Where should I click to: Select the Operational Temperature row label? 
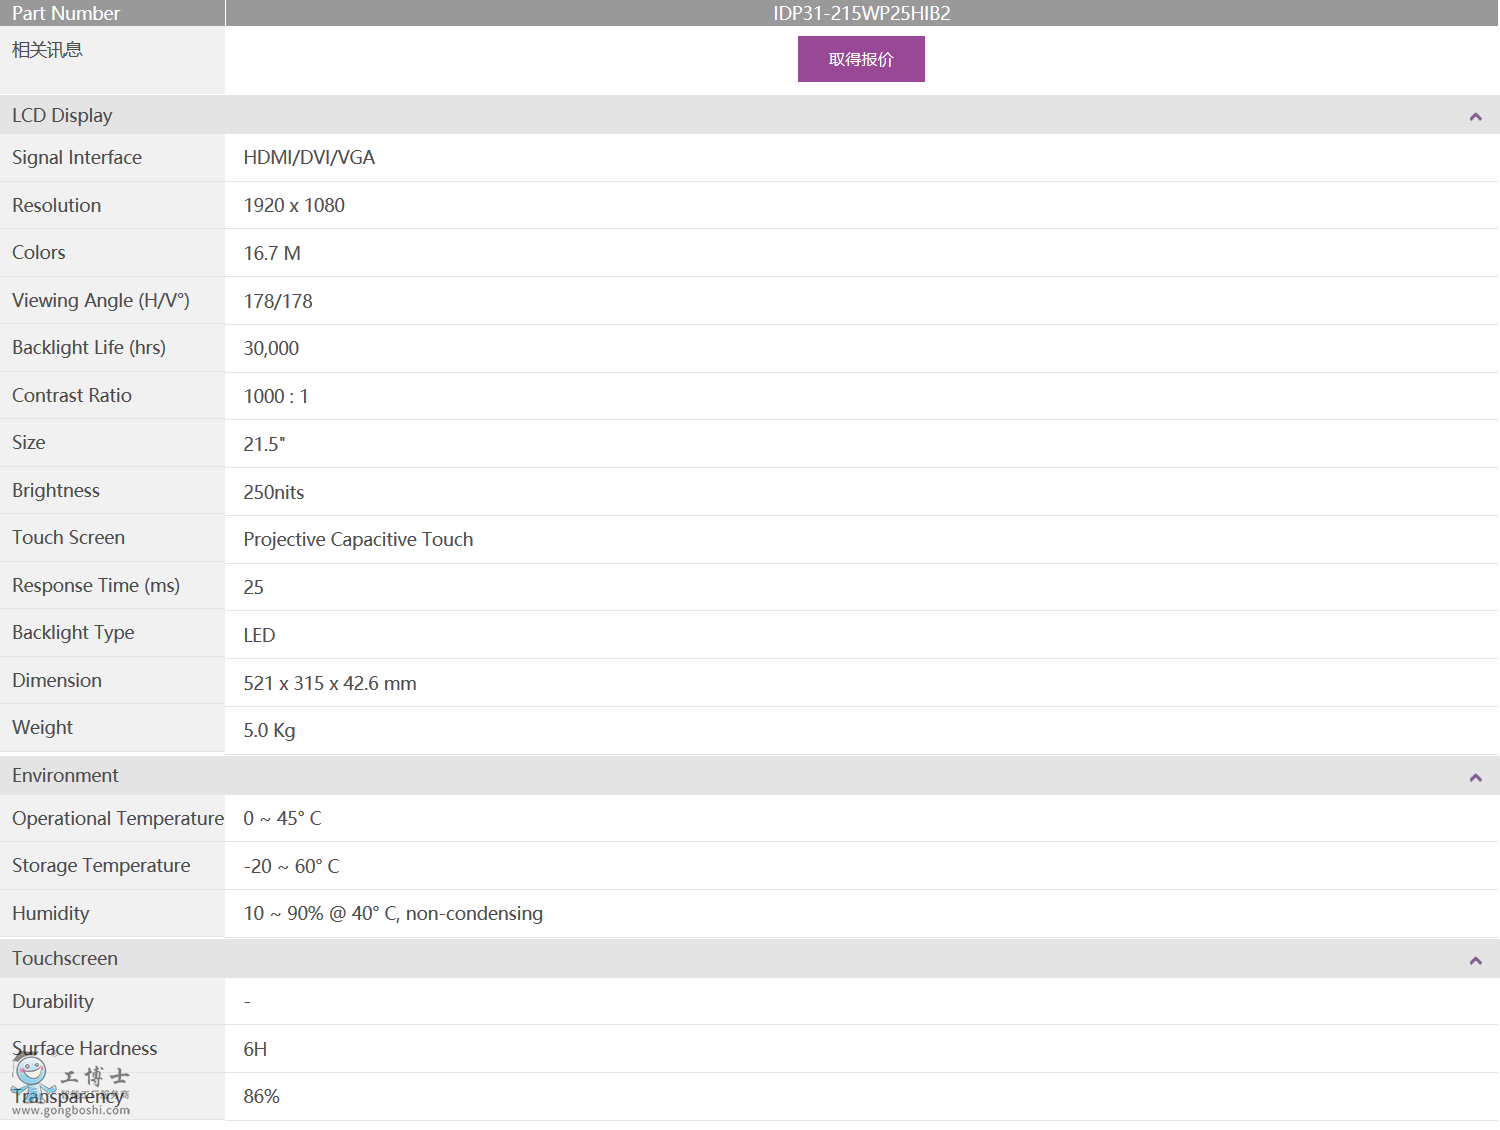[x=118, y=819]
